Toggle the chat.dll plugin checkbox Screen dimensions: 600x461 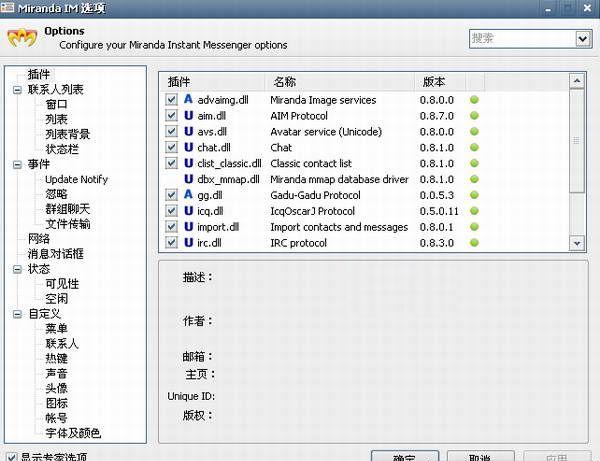pos(171,147)
